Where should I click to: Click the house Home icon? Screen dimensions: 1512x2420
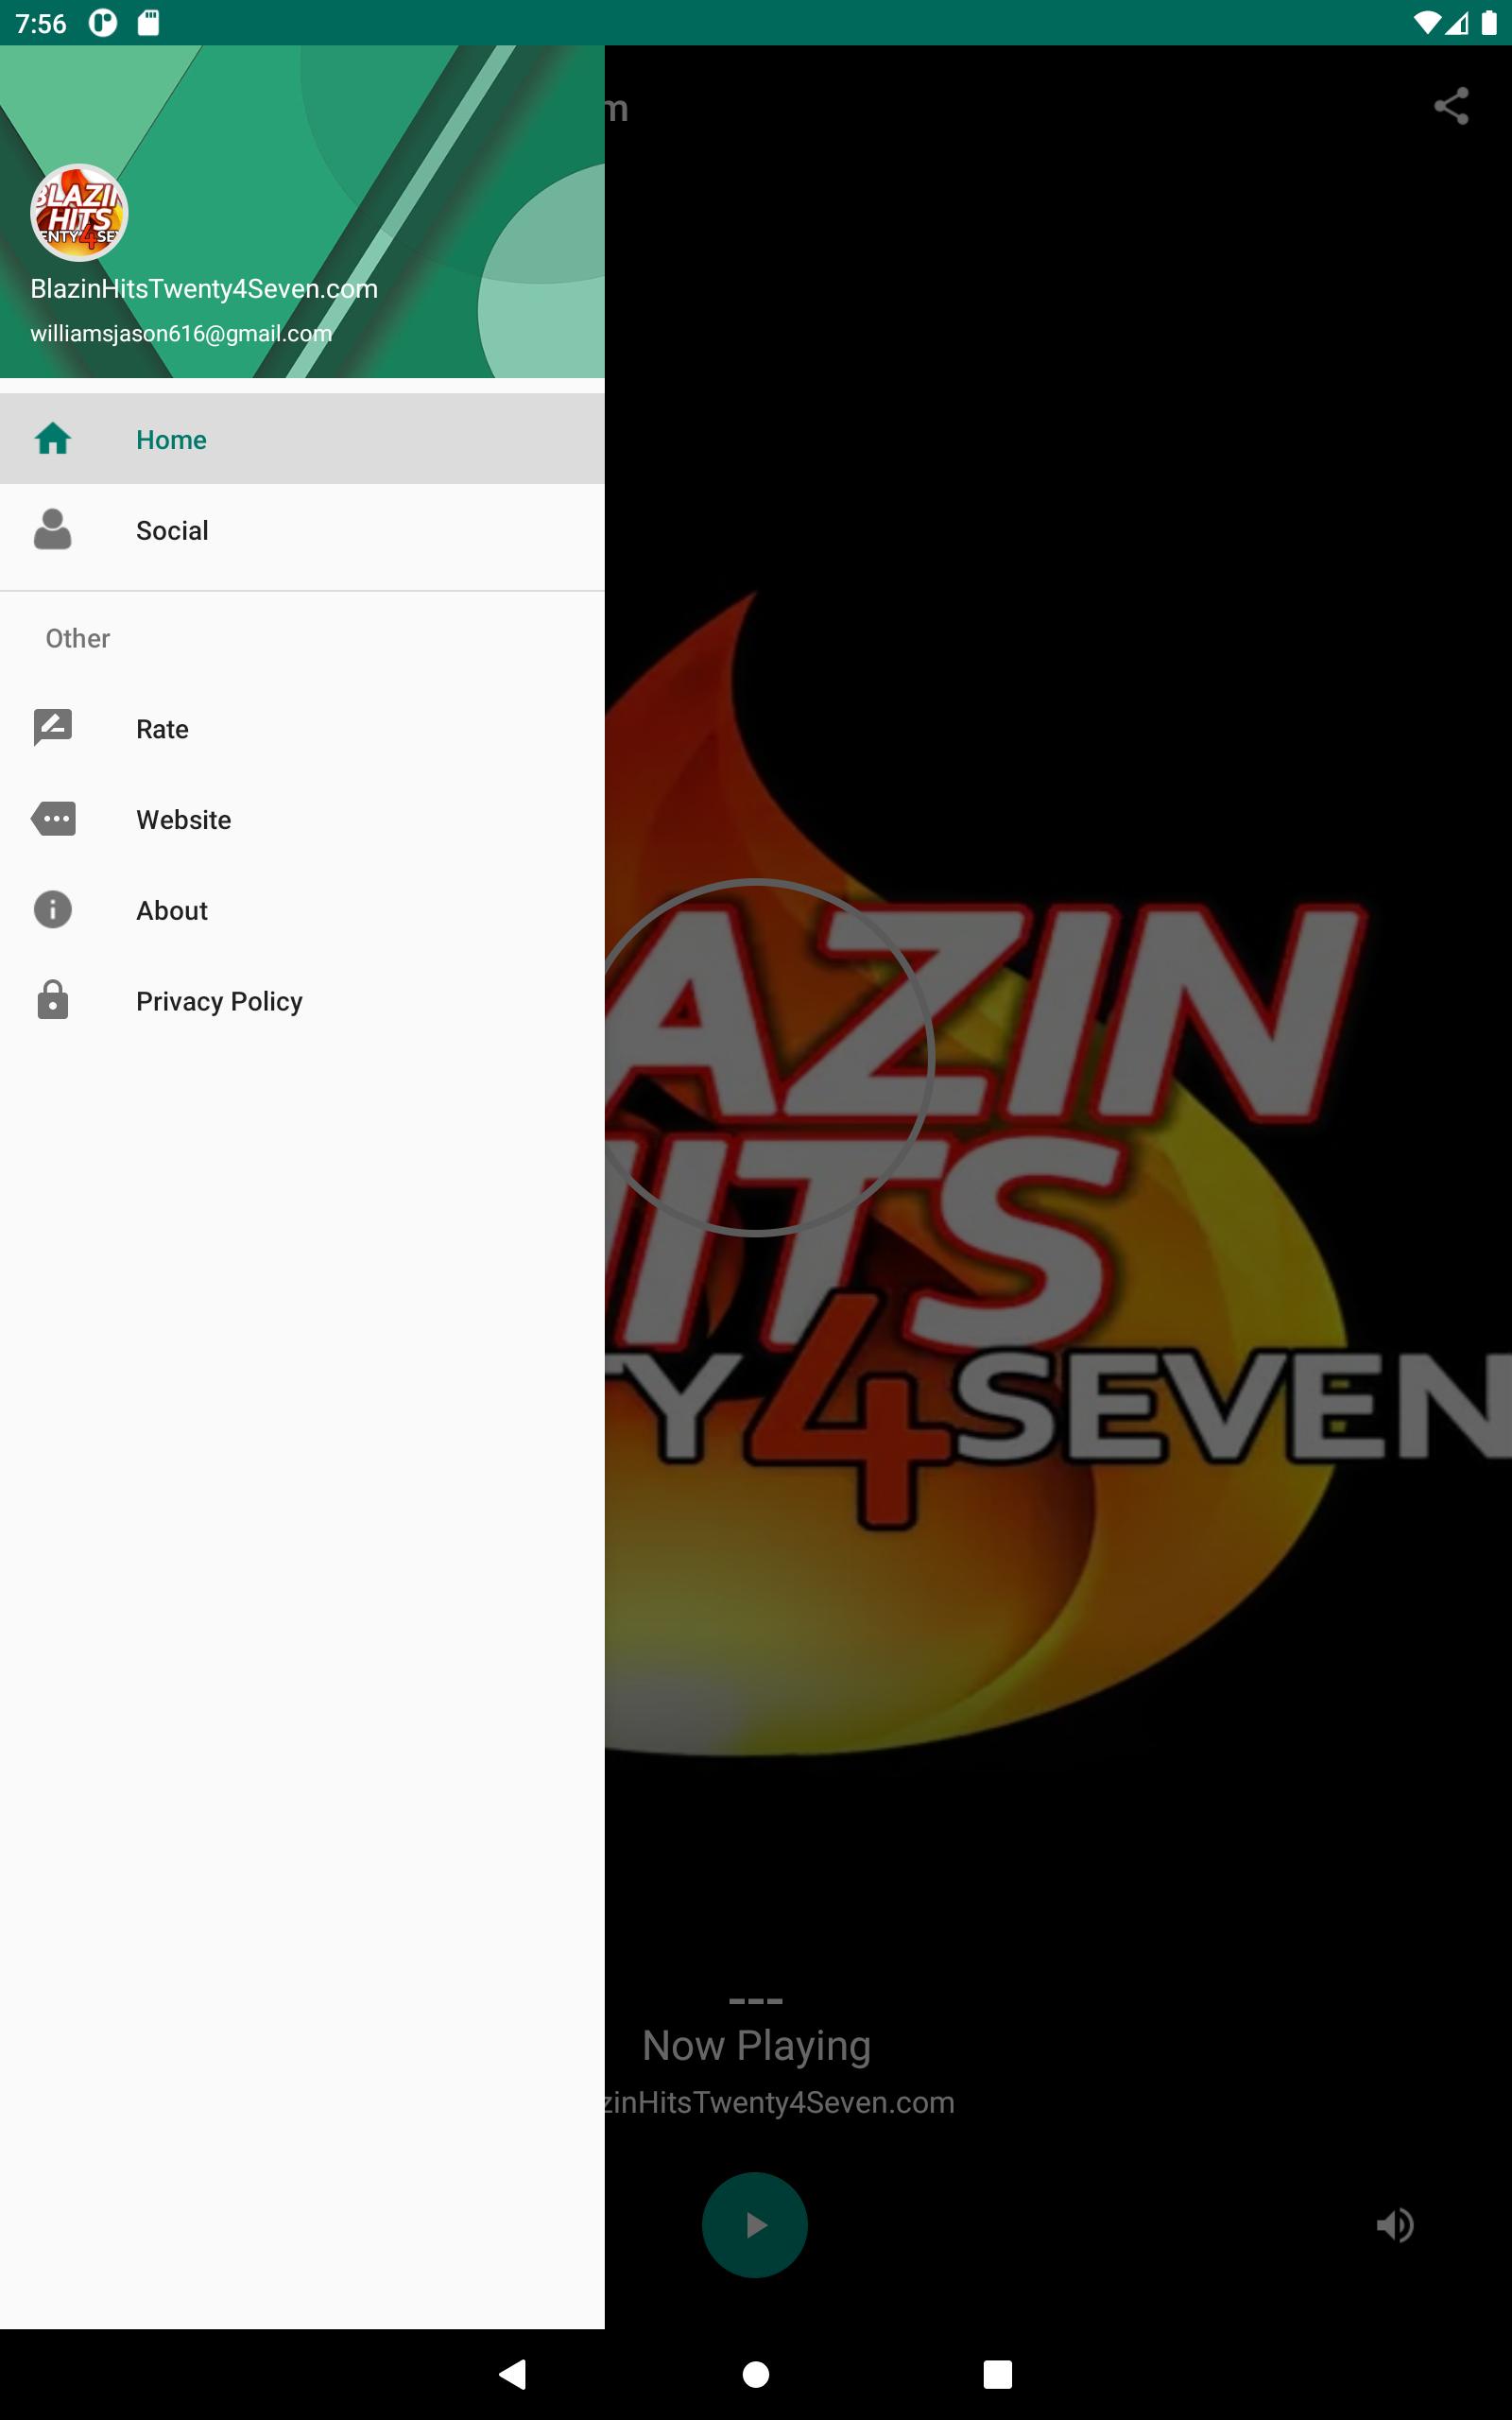tap(53, 439)
